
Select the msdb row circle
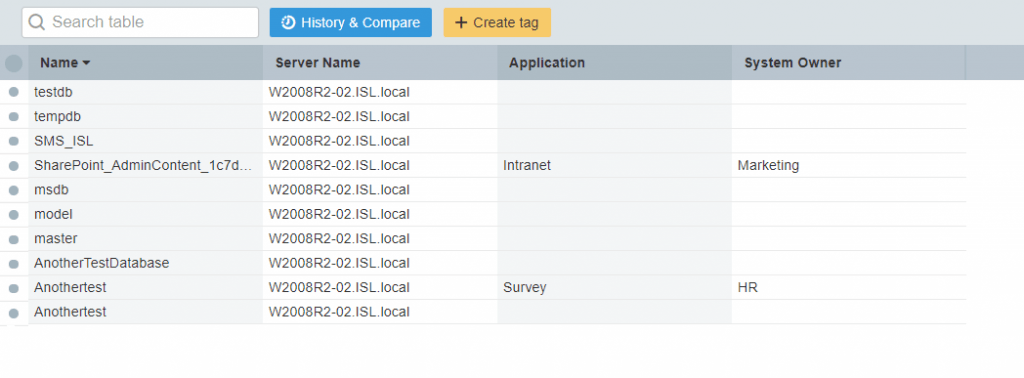click(x=14, y=190)
